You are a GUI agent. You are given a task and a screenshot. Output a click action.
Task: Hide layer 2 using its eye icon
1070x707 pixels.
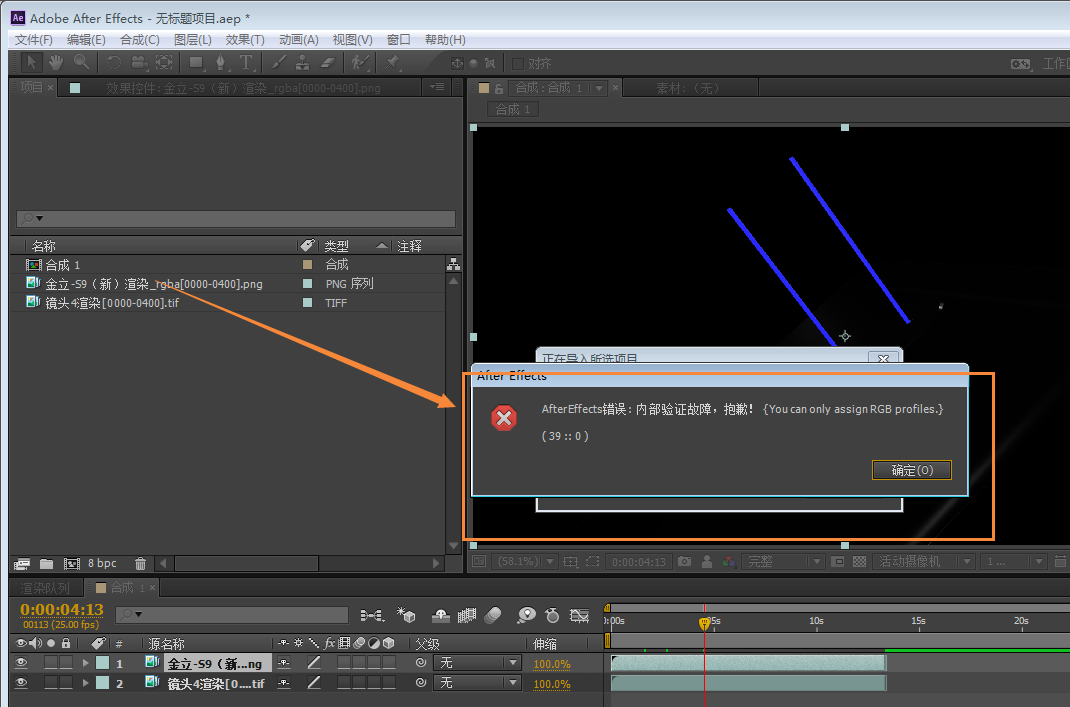[x=21, y=682]
